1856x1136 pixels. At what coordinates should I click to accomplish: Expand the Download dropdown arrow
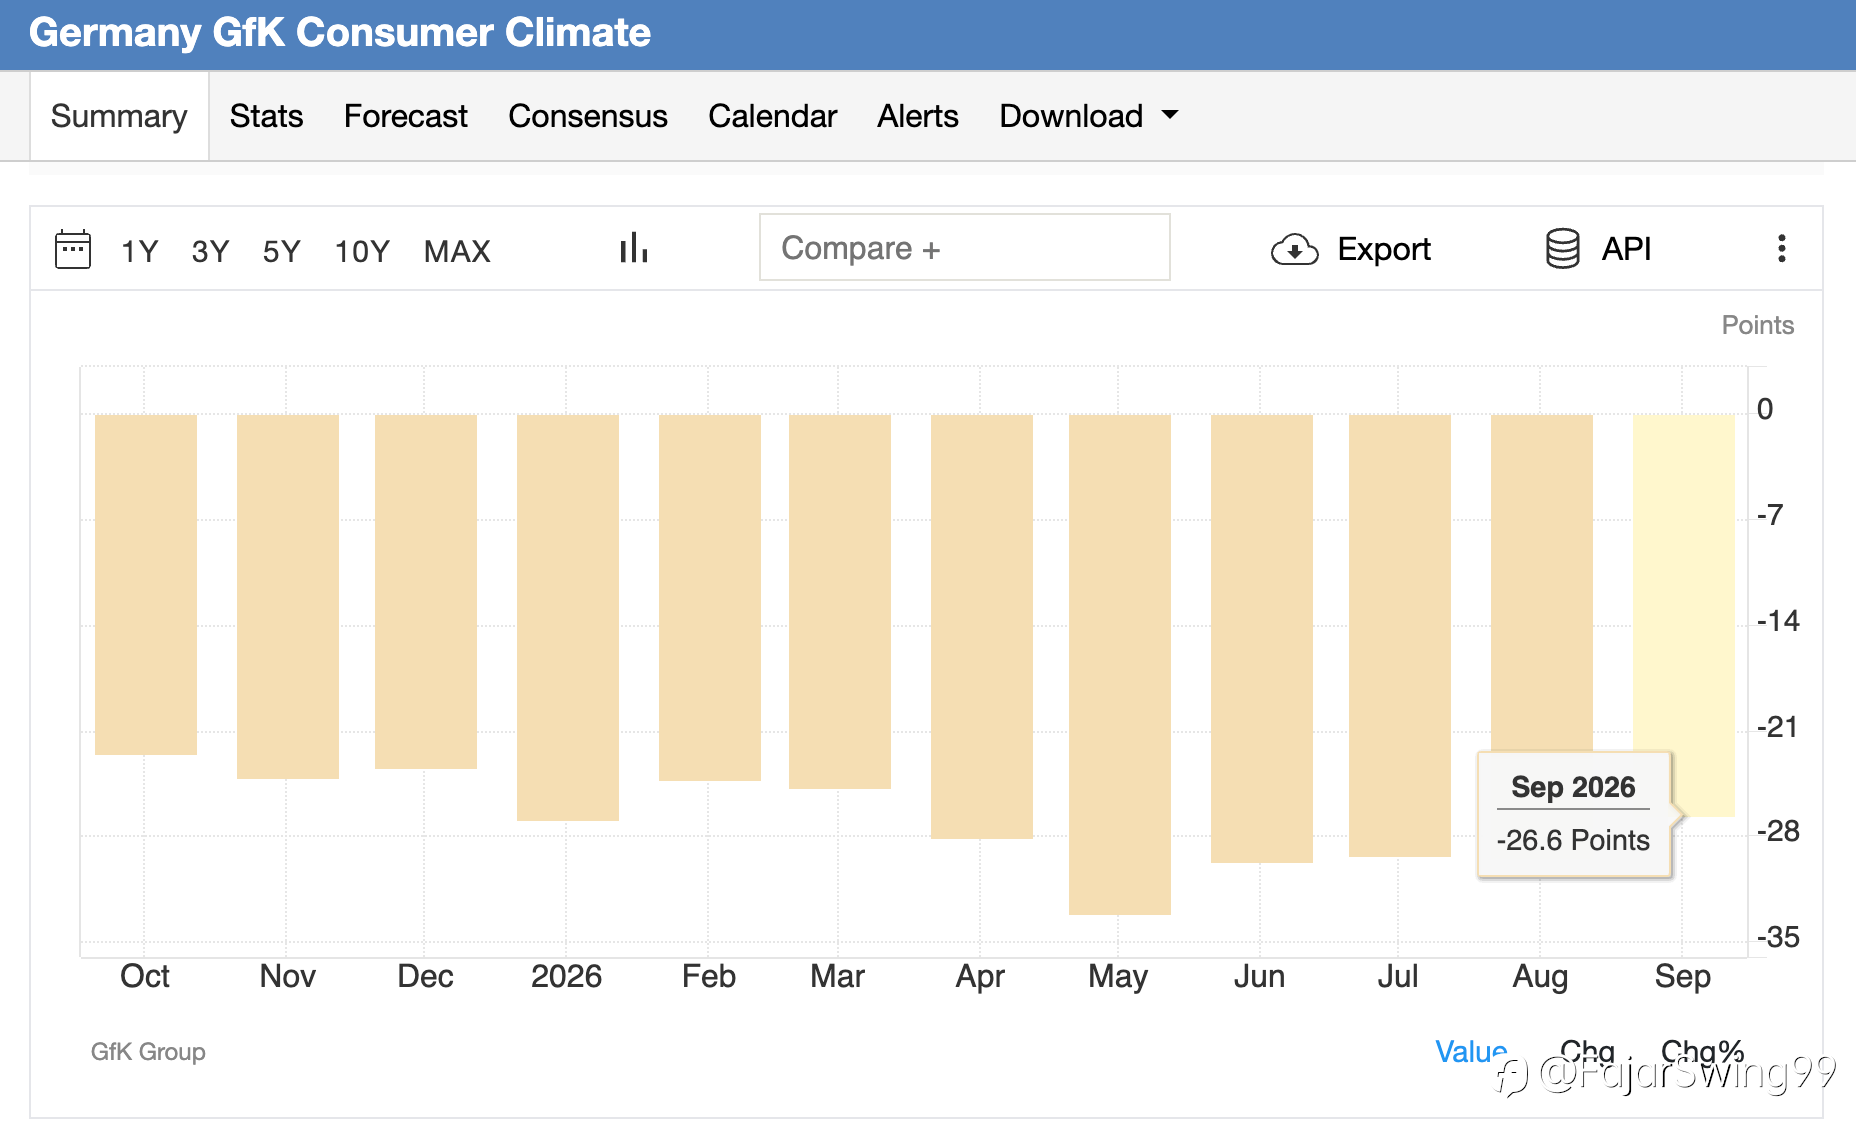[x=1170, y=115]
